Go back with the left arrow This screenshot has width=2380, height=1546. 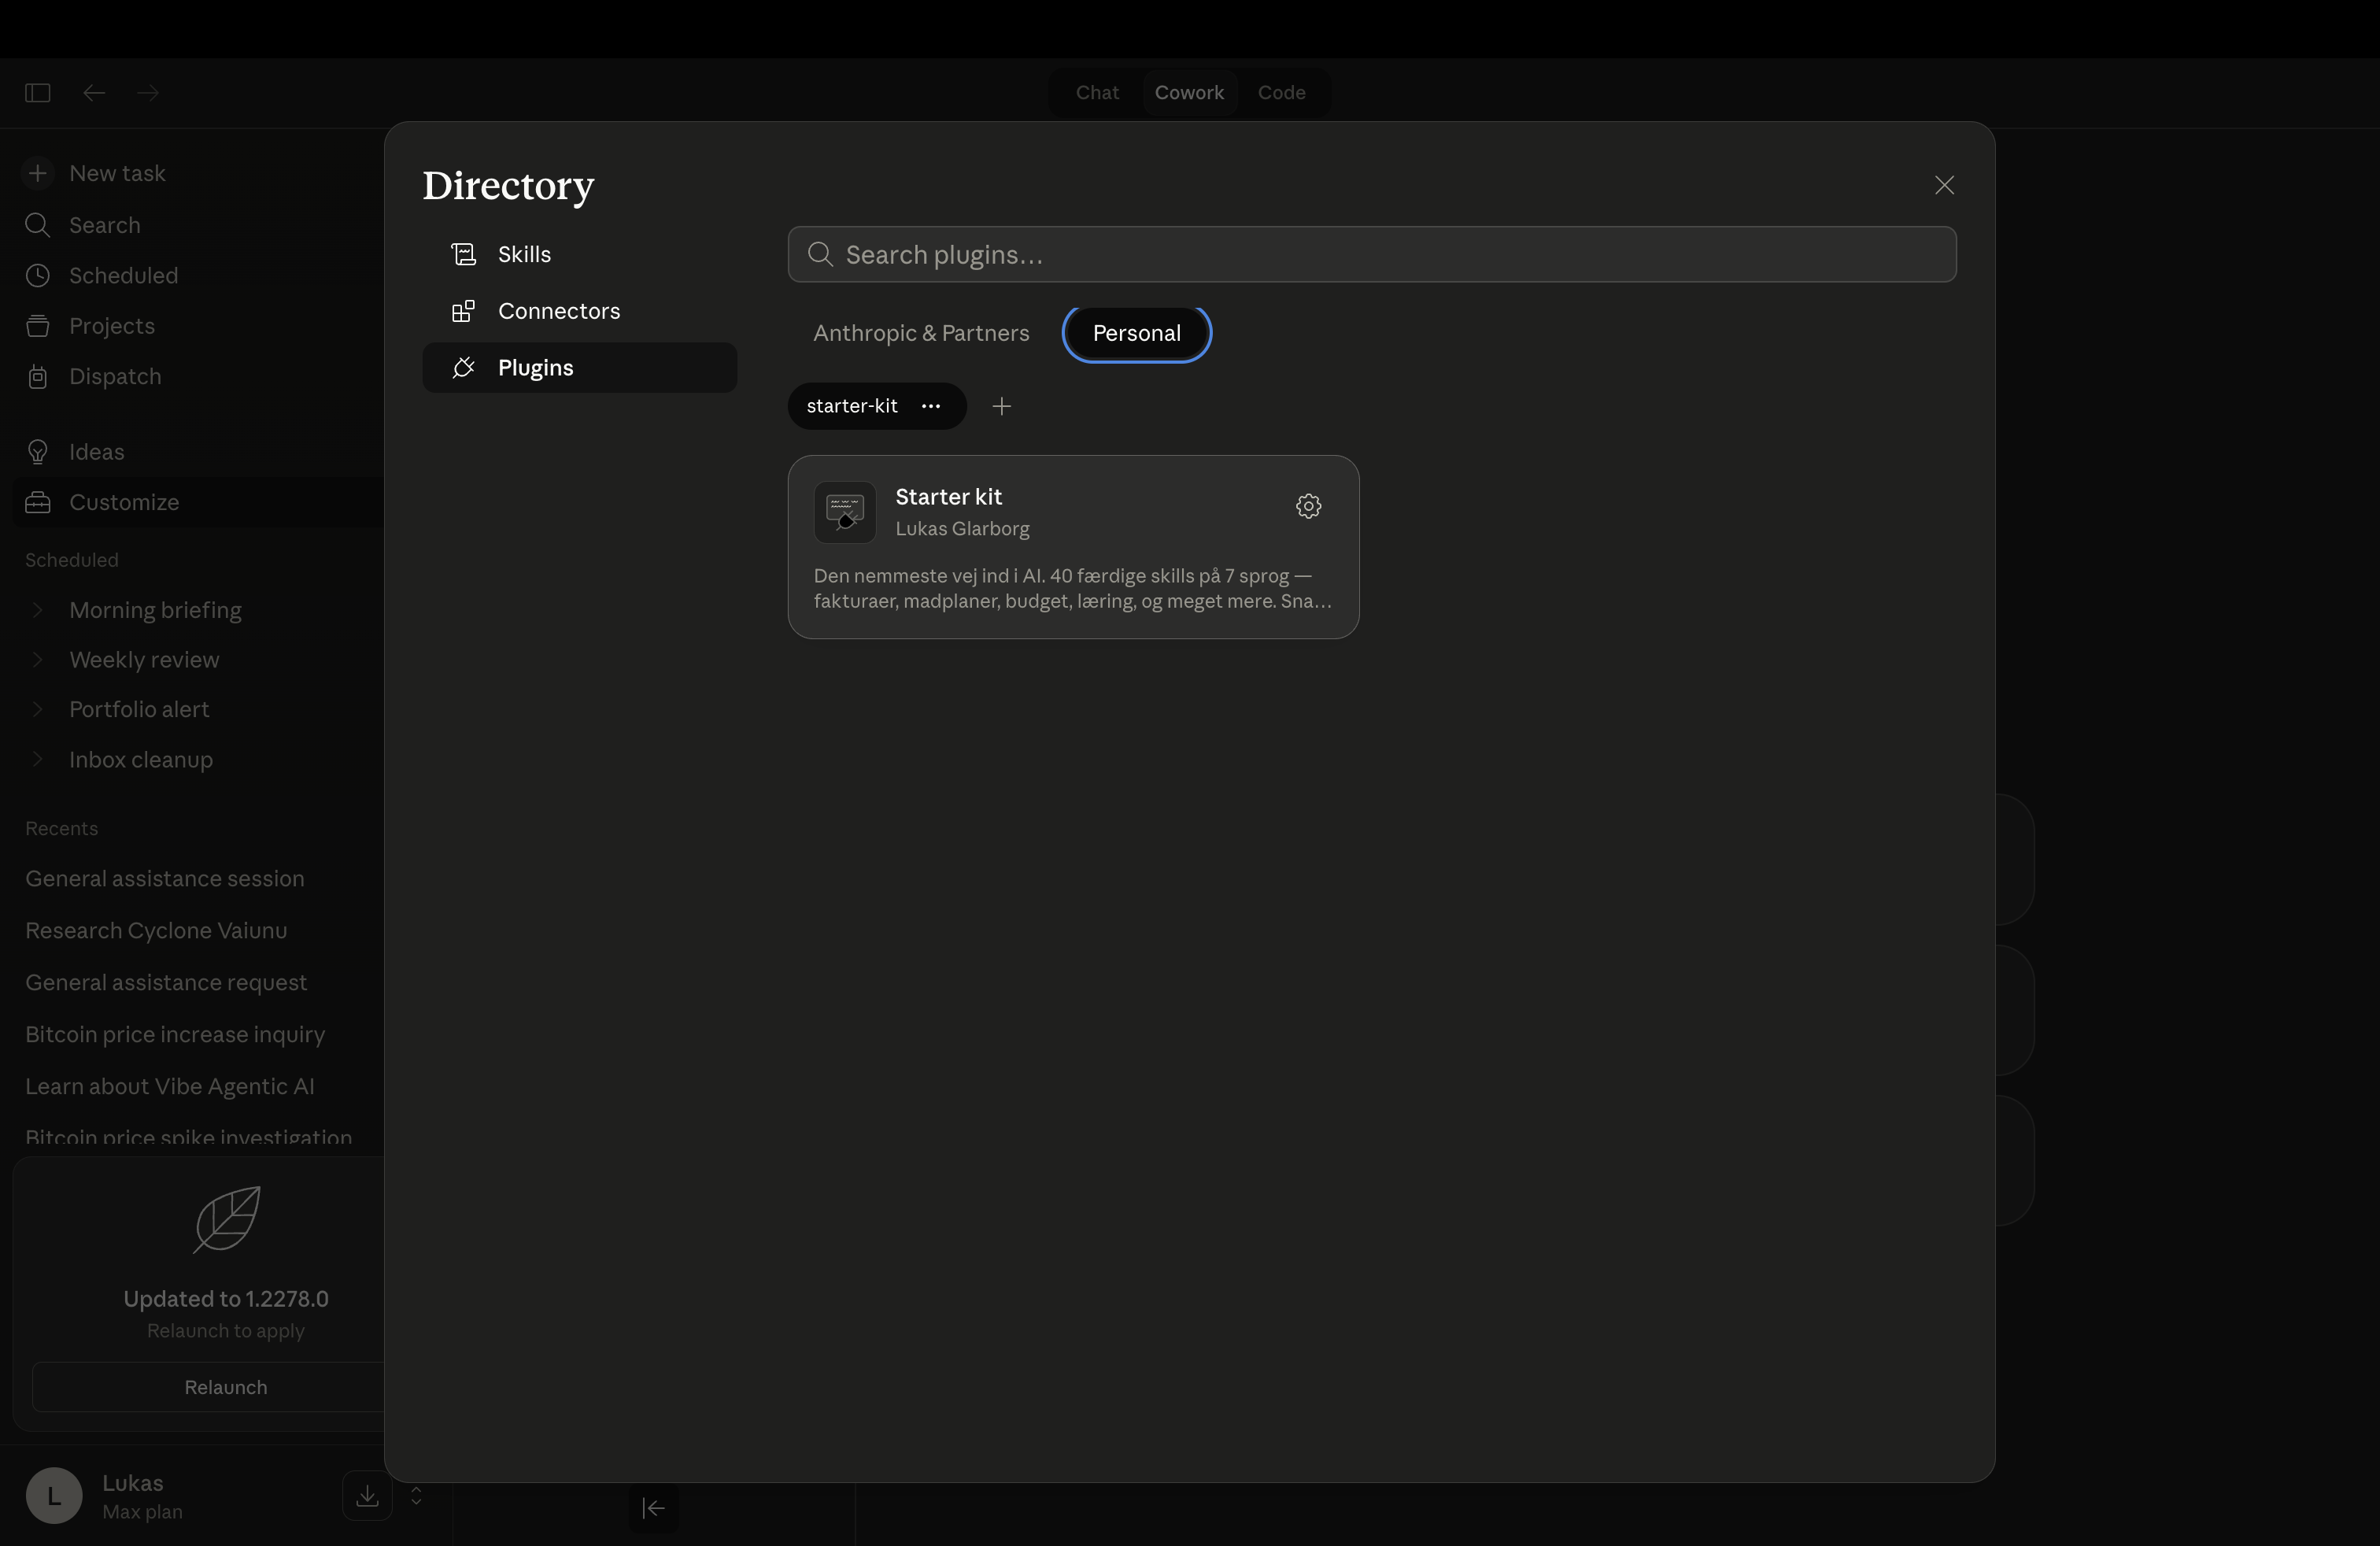(94, 93)
